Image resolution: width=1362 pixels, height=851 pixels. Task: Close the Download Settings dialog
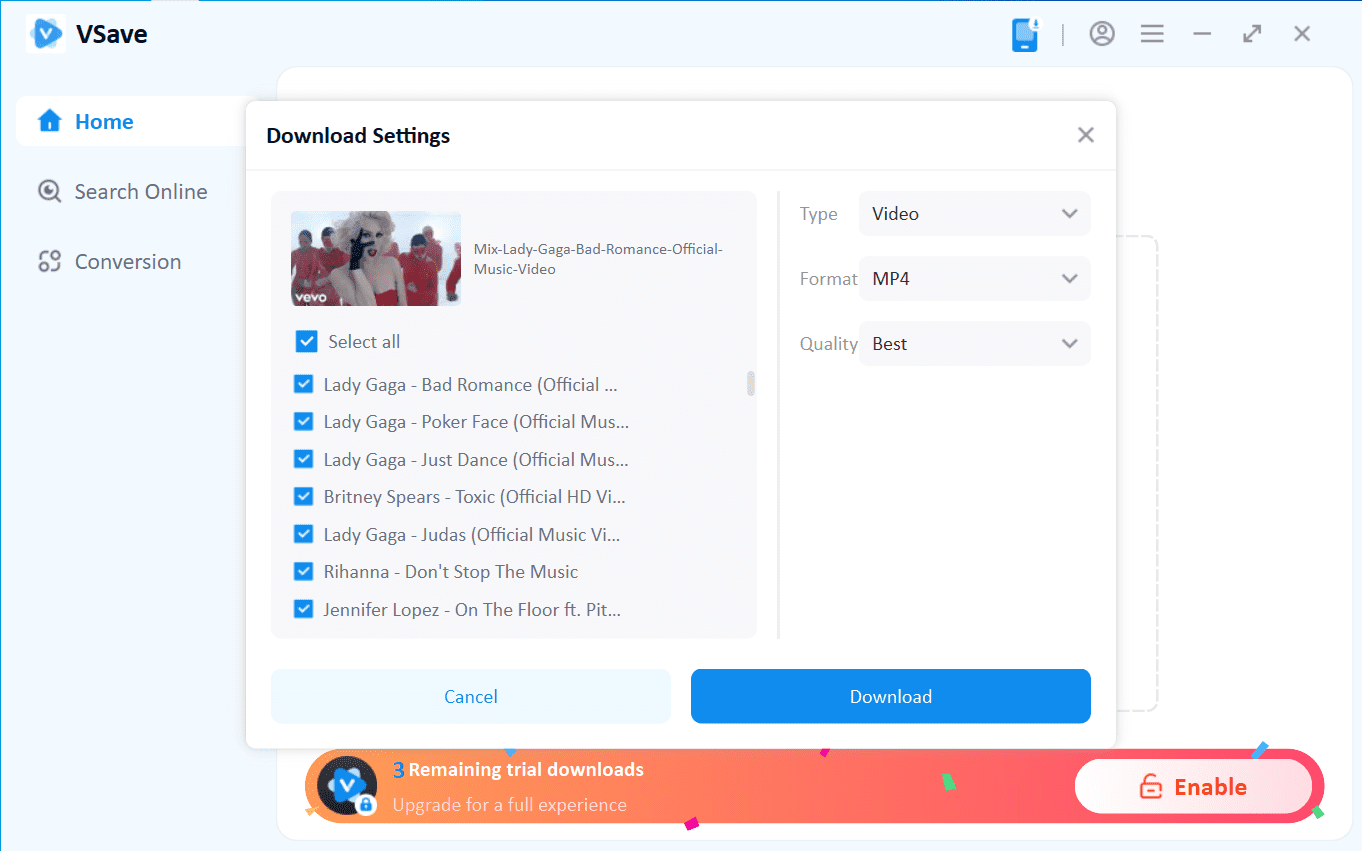1086,135
